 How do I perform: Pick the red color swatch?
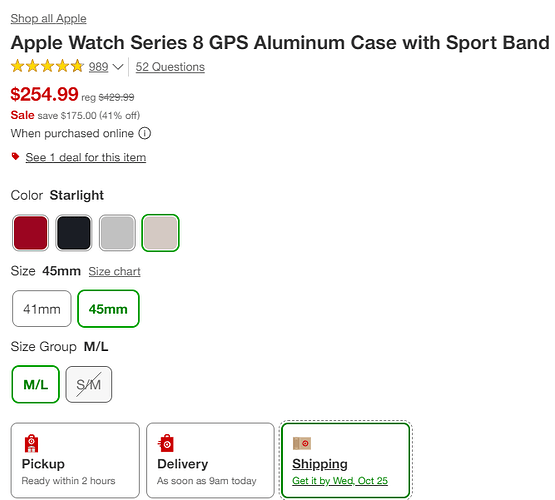tap(30, 232)
